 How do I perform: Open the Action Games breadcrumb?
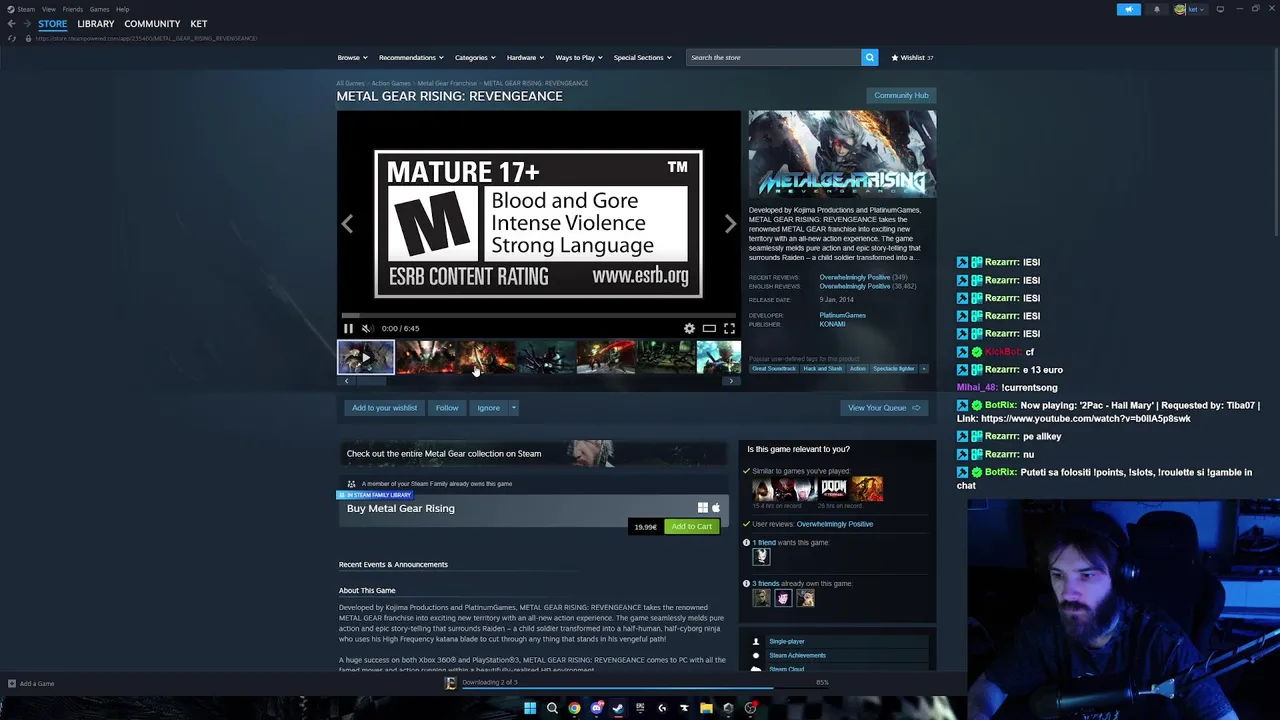(391, 83)
